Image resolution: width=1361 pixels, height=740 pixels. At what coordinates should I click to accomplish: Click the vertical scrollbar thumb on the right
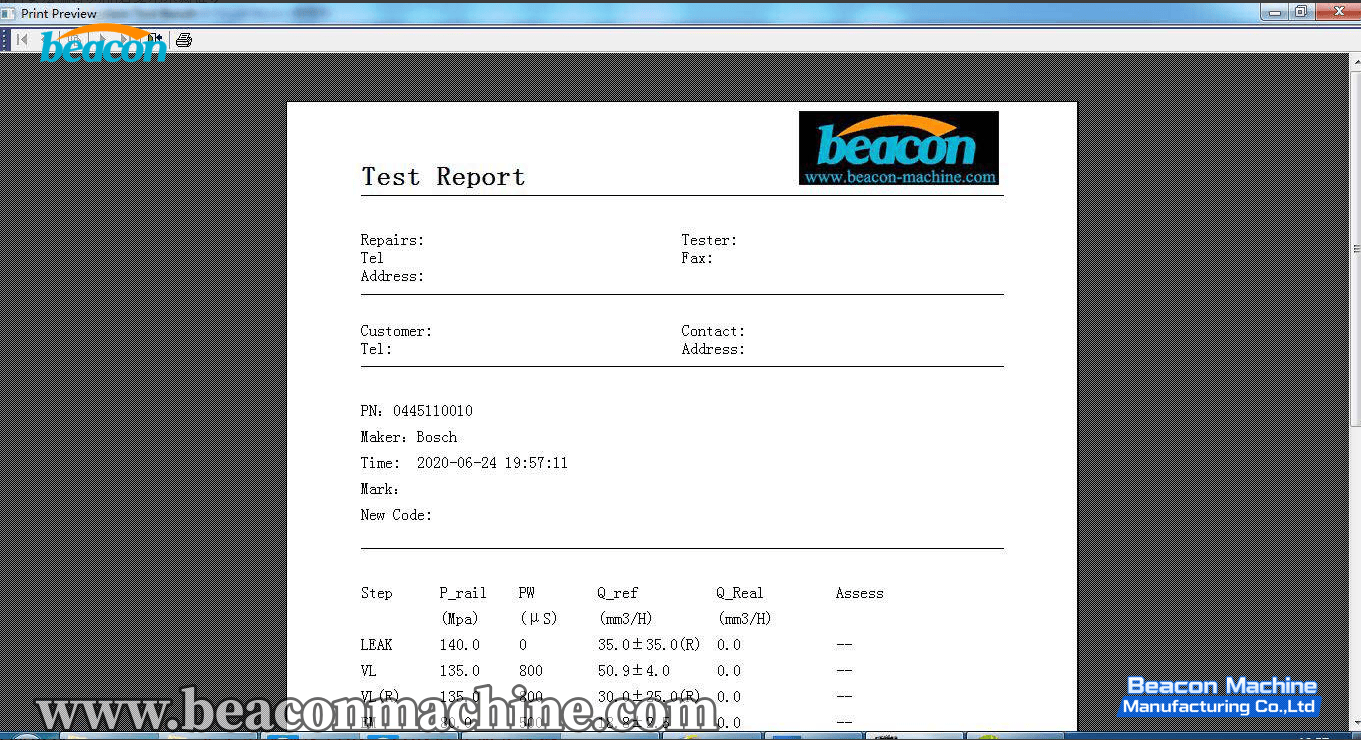point(1355,249)
